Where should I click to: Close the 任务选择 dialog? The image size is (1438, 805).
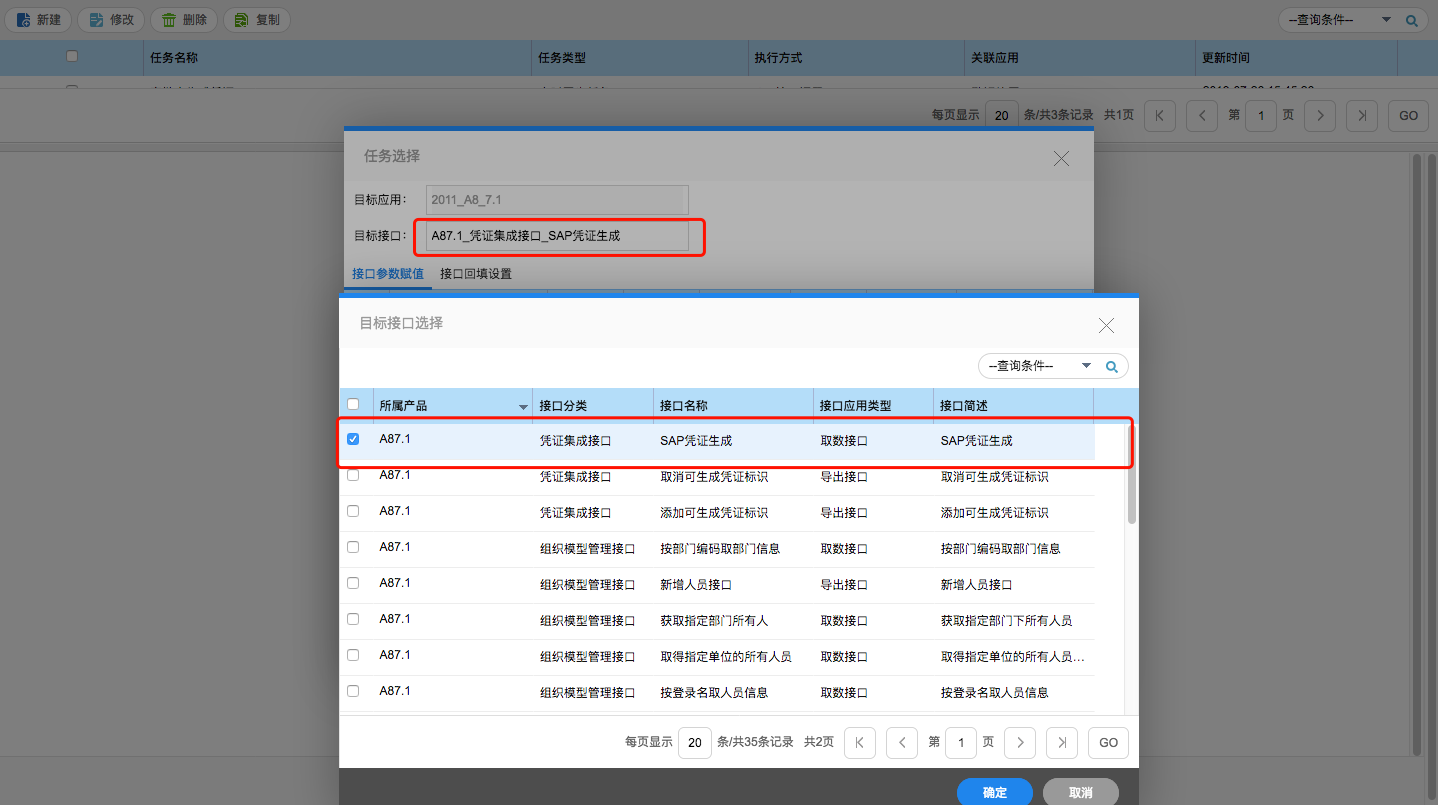pos(1061,158)
